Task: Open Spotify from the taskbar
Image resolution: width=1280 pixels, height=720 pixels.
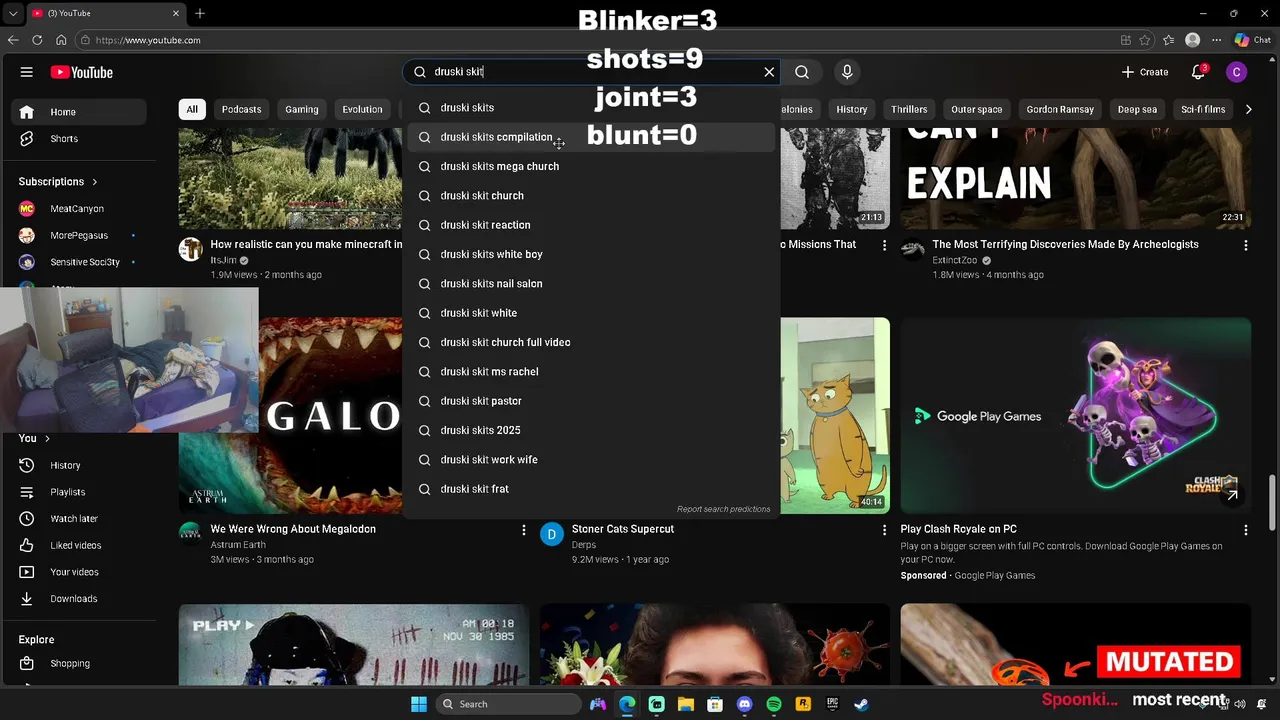Action: (773, 704)
